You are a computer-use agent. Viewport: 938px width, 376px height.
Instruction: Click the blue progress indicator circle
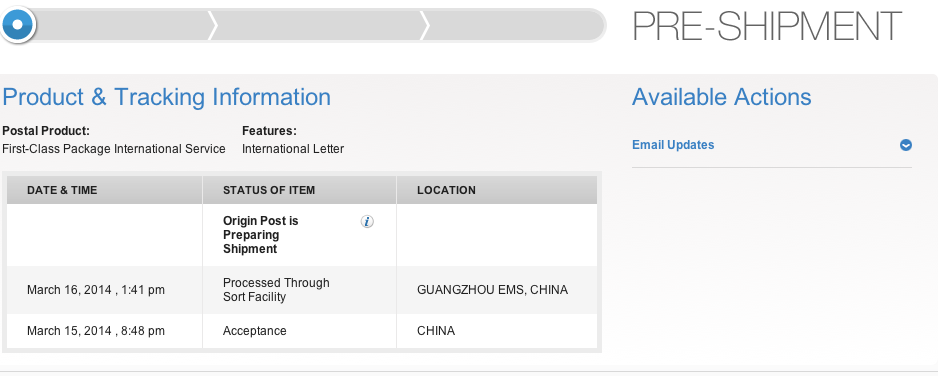point(17,25)
